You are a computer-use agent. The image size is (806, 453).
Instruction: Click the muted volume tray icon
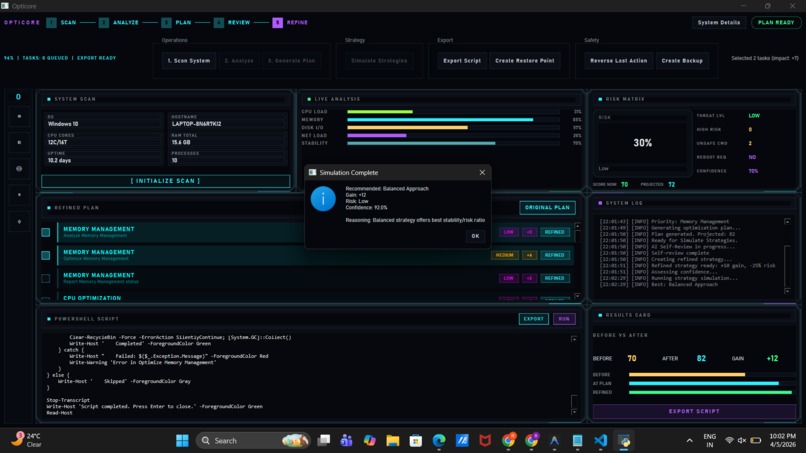(742, 440)
